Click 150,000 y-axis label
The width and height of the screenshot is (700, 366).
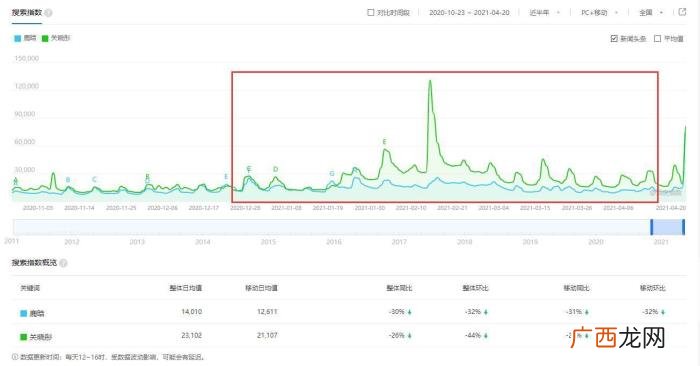point(27,58)
